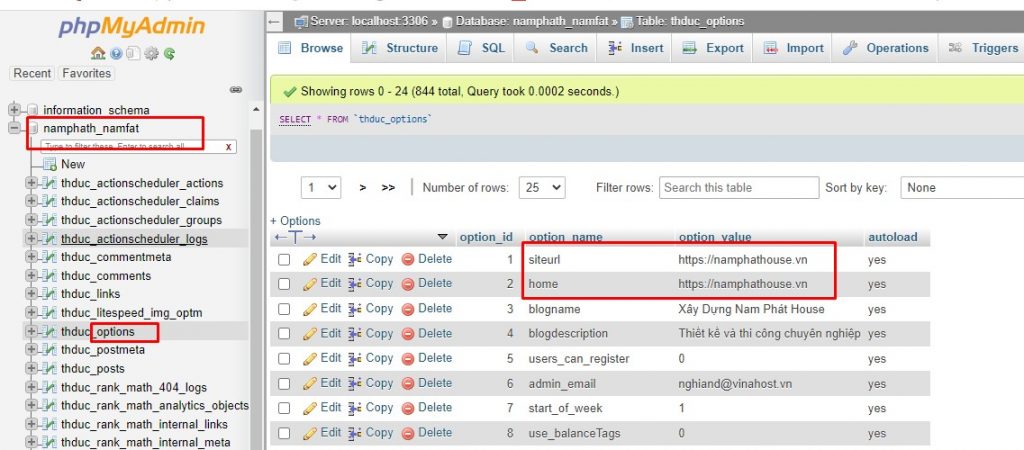Click the Recent tables button
This screenshot has width=1024, height=450.
(32, 73)
